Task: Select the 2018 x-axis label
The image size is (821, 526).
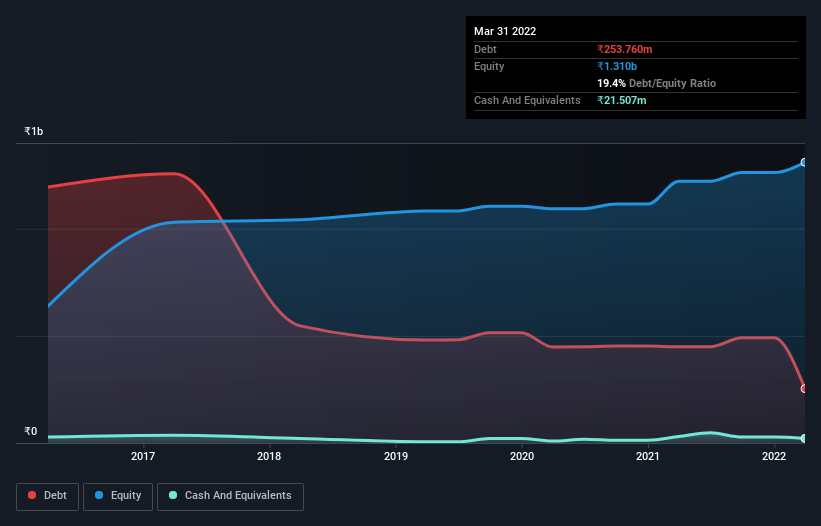Action: (269, 456)
